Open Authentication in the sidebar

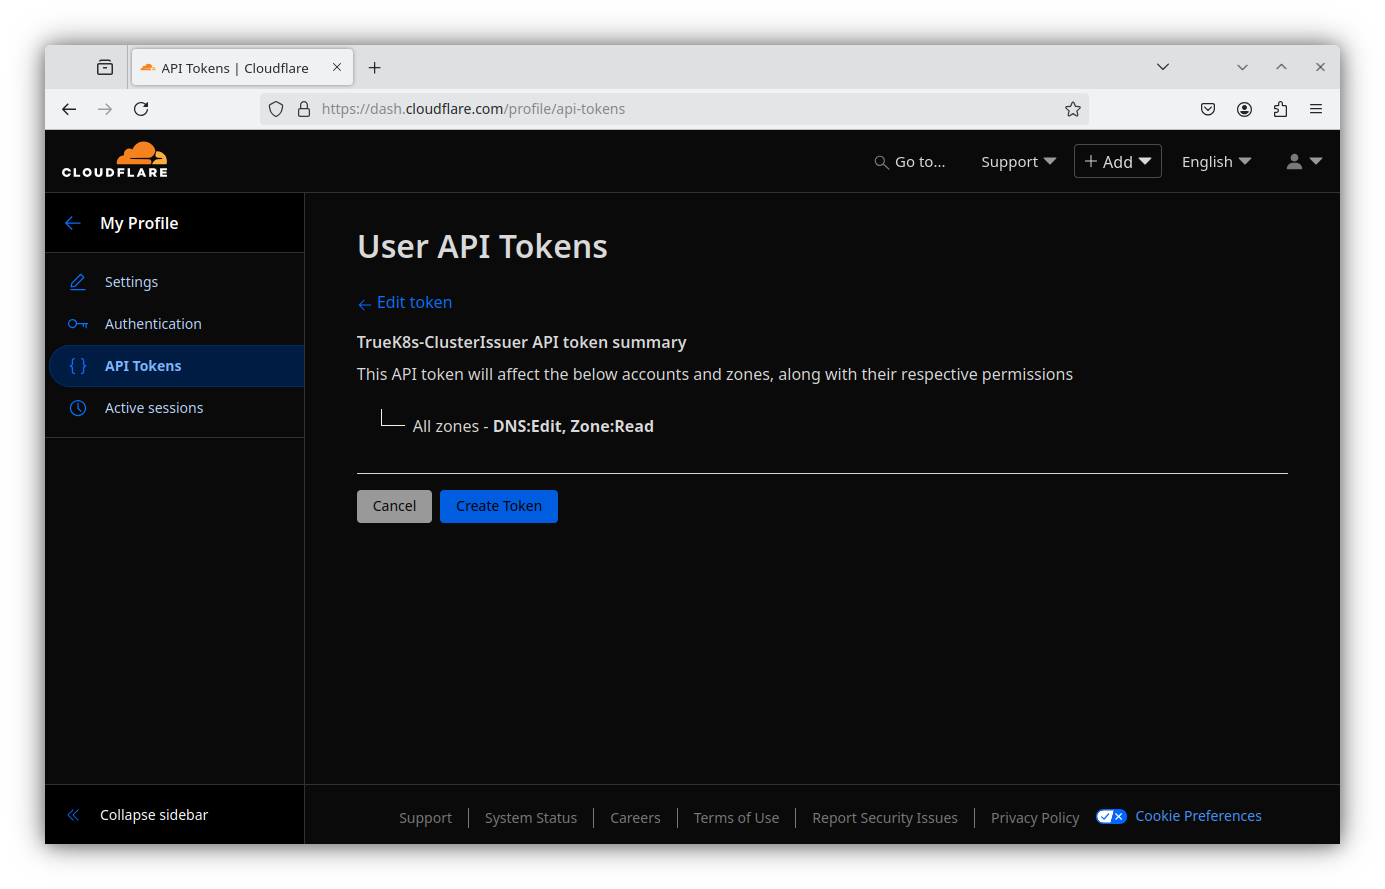coord(153,324)
